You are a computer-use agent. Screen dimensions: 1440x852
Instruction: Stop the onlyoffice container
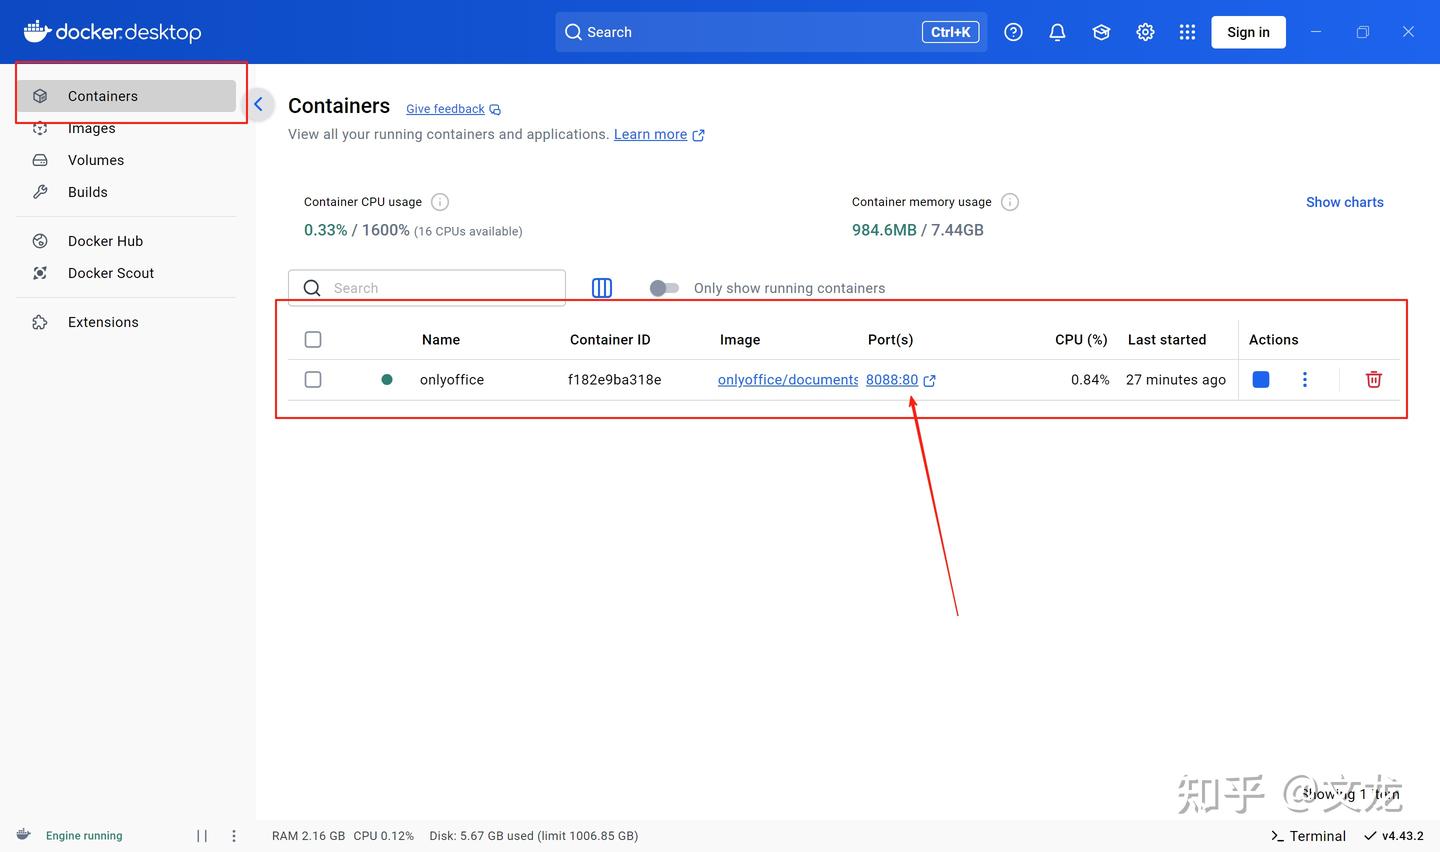point(1261,379)
